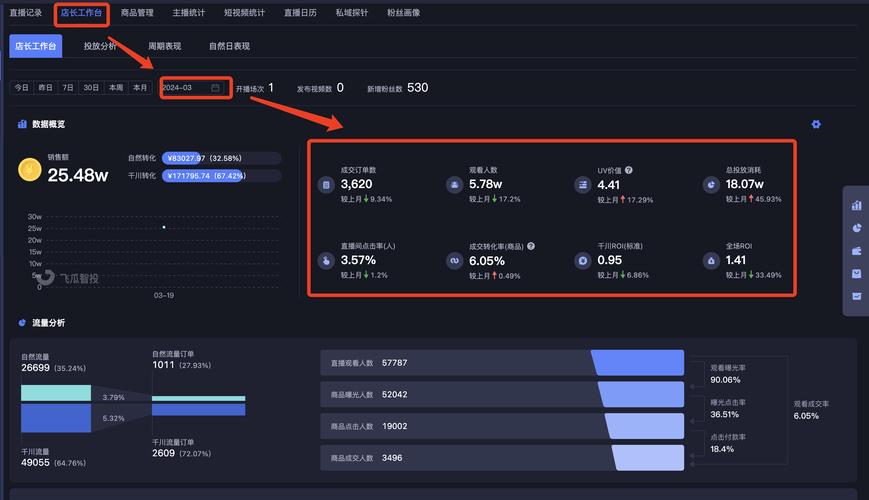Click the help icon next to UV价值

pyautogui.click(x=629, y=171)
